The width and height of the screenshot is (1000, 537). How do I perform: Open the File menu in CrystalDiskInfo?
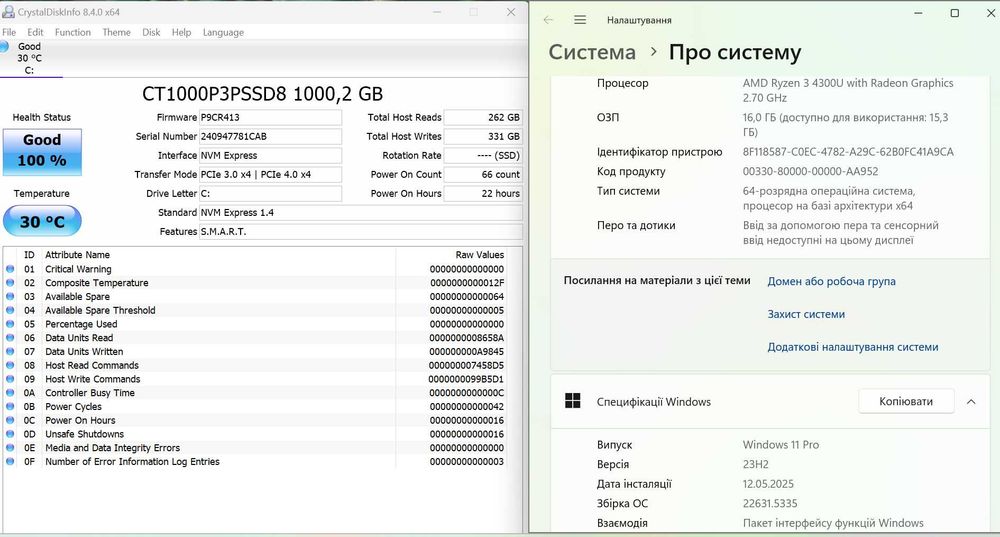[9, 32]
